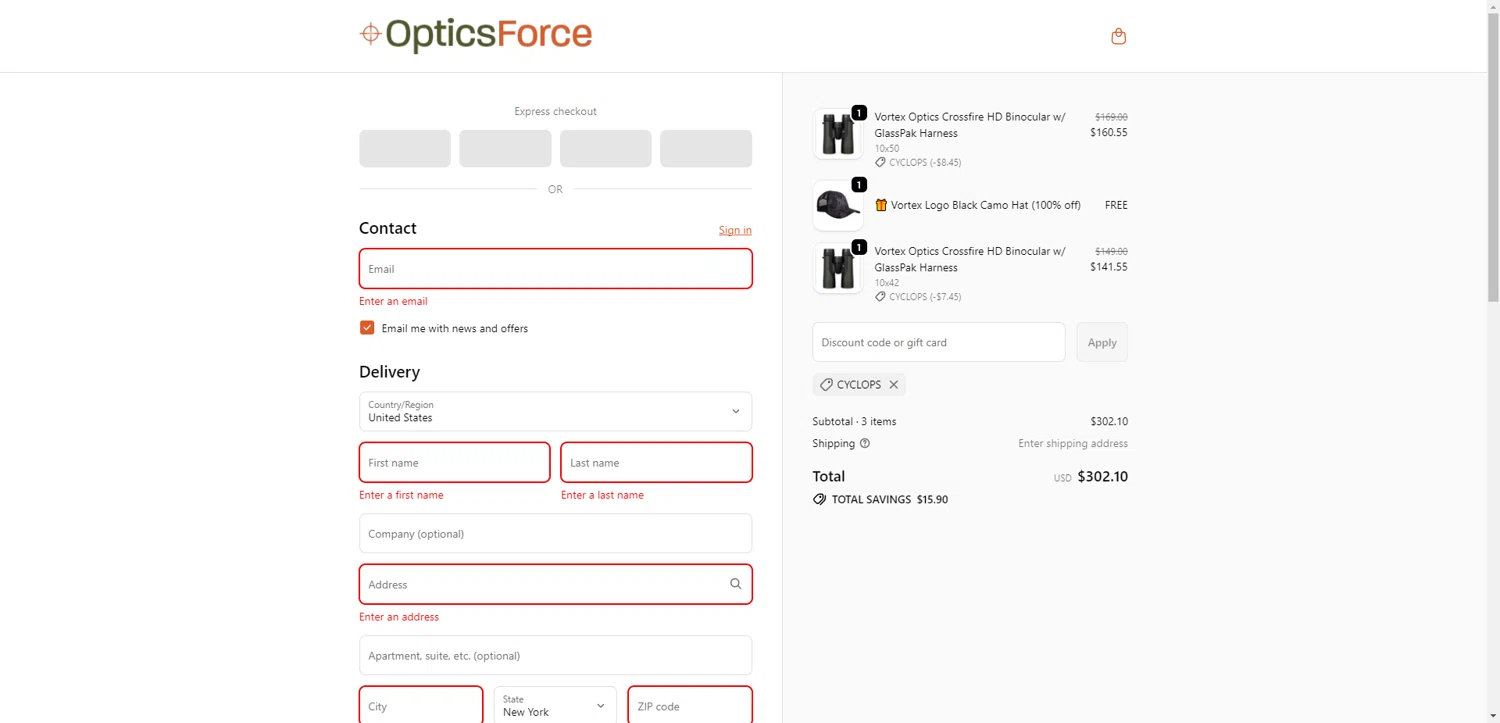Click the third express checkout button

coord(606,148)
